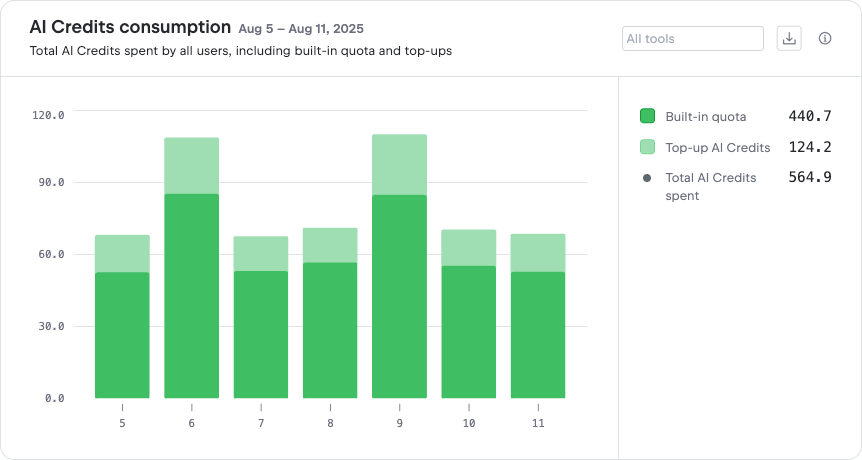Select the built-in quota bar for day 10
The height and width of the screenshot is (460, 862).
pyautogui.click(x=468, y=332)
